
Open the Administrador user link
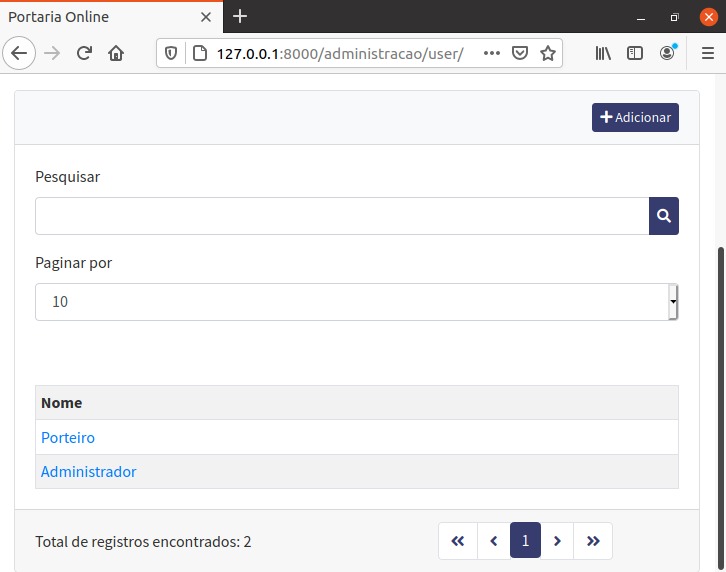(x=88, y=472)
